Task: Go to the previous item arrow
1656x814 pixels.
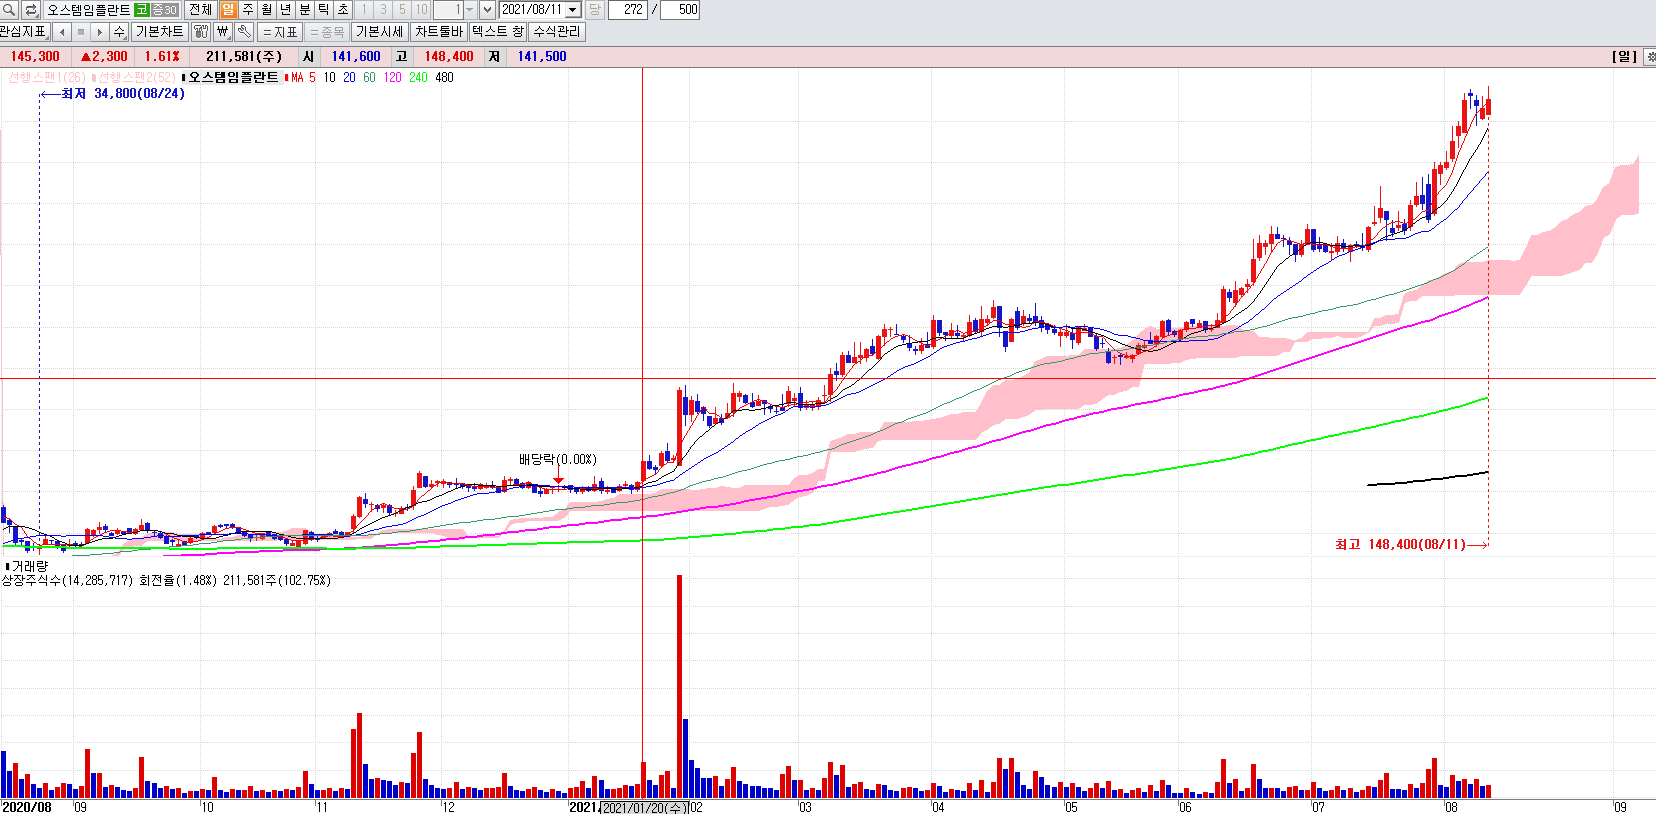Action: click(62, 32)
